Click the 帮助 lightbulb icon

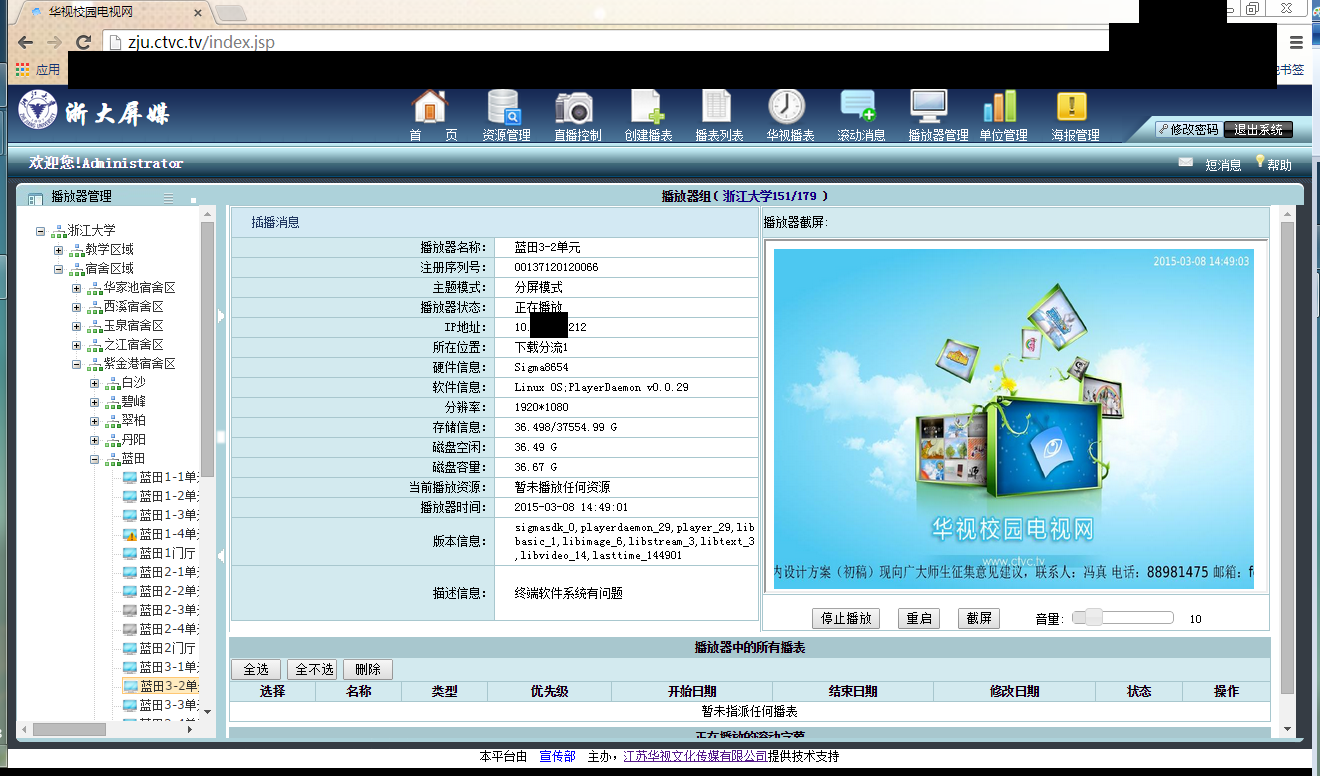(x=1260, y=161)
